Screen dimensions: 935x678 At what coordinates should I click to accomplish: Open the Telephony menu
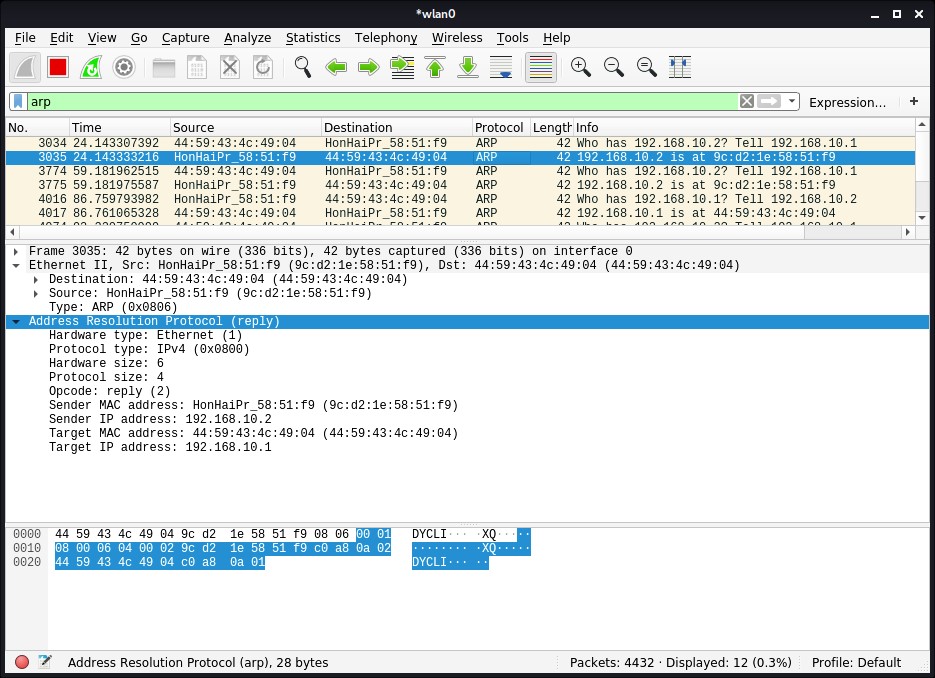386,38
